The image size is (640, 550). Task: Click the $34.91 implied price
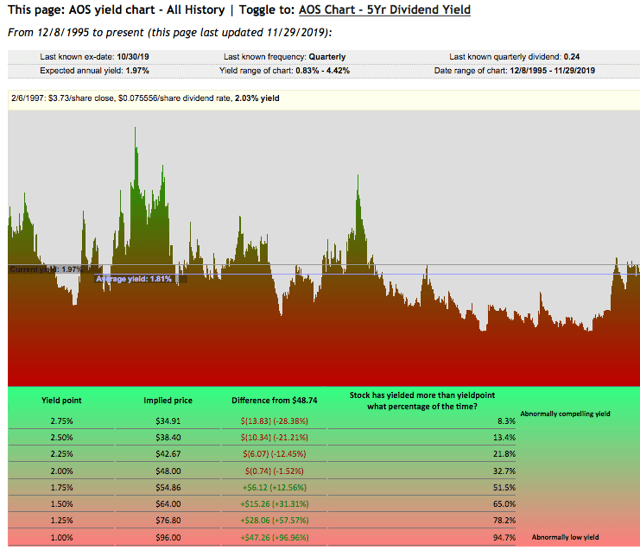(x=168, y=421)
